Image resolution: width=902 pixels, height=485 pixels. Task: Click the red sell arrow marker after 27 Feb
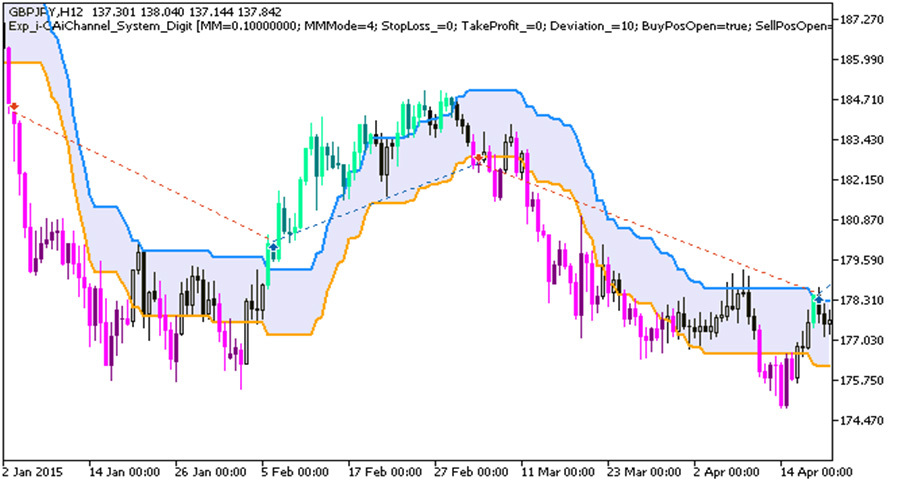point(478,158)
